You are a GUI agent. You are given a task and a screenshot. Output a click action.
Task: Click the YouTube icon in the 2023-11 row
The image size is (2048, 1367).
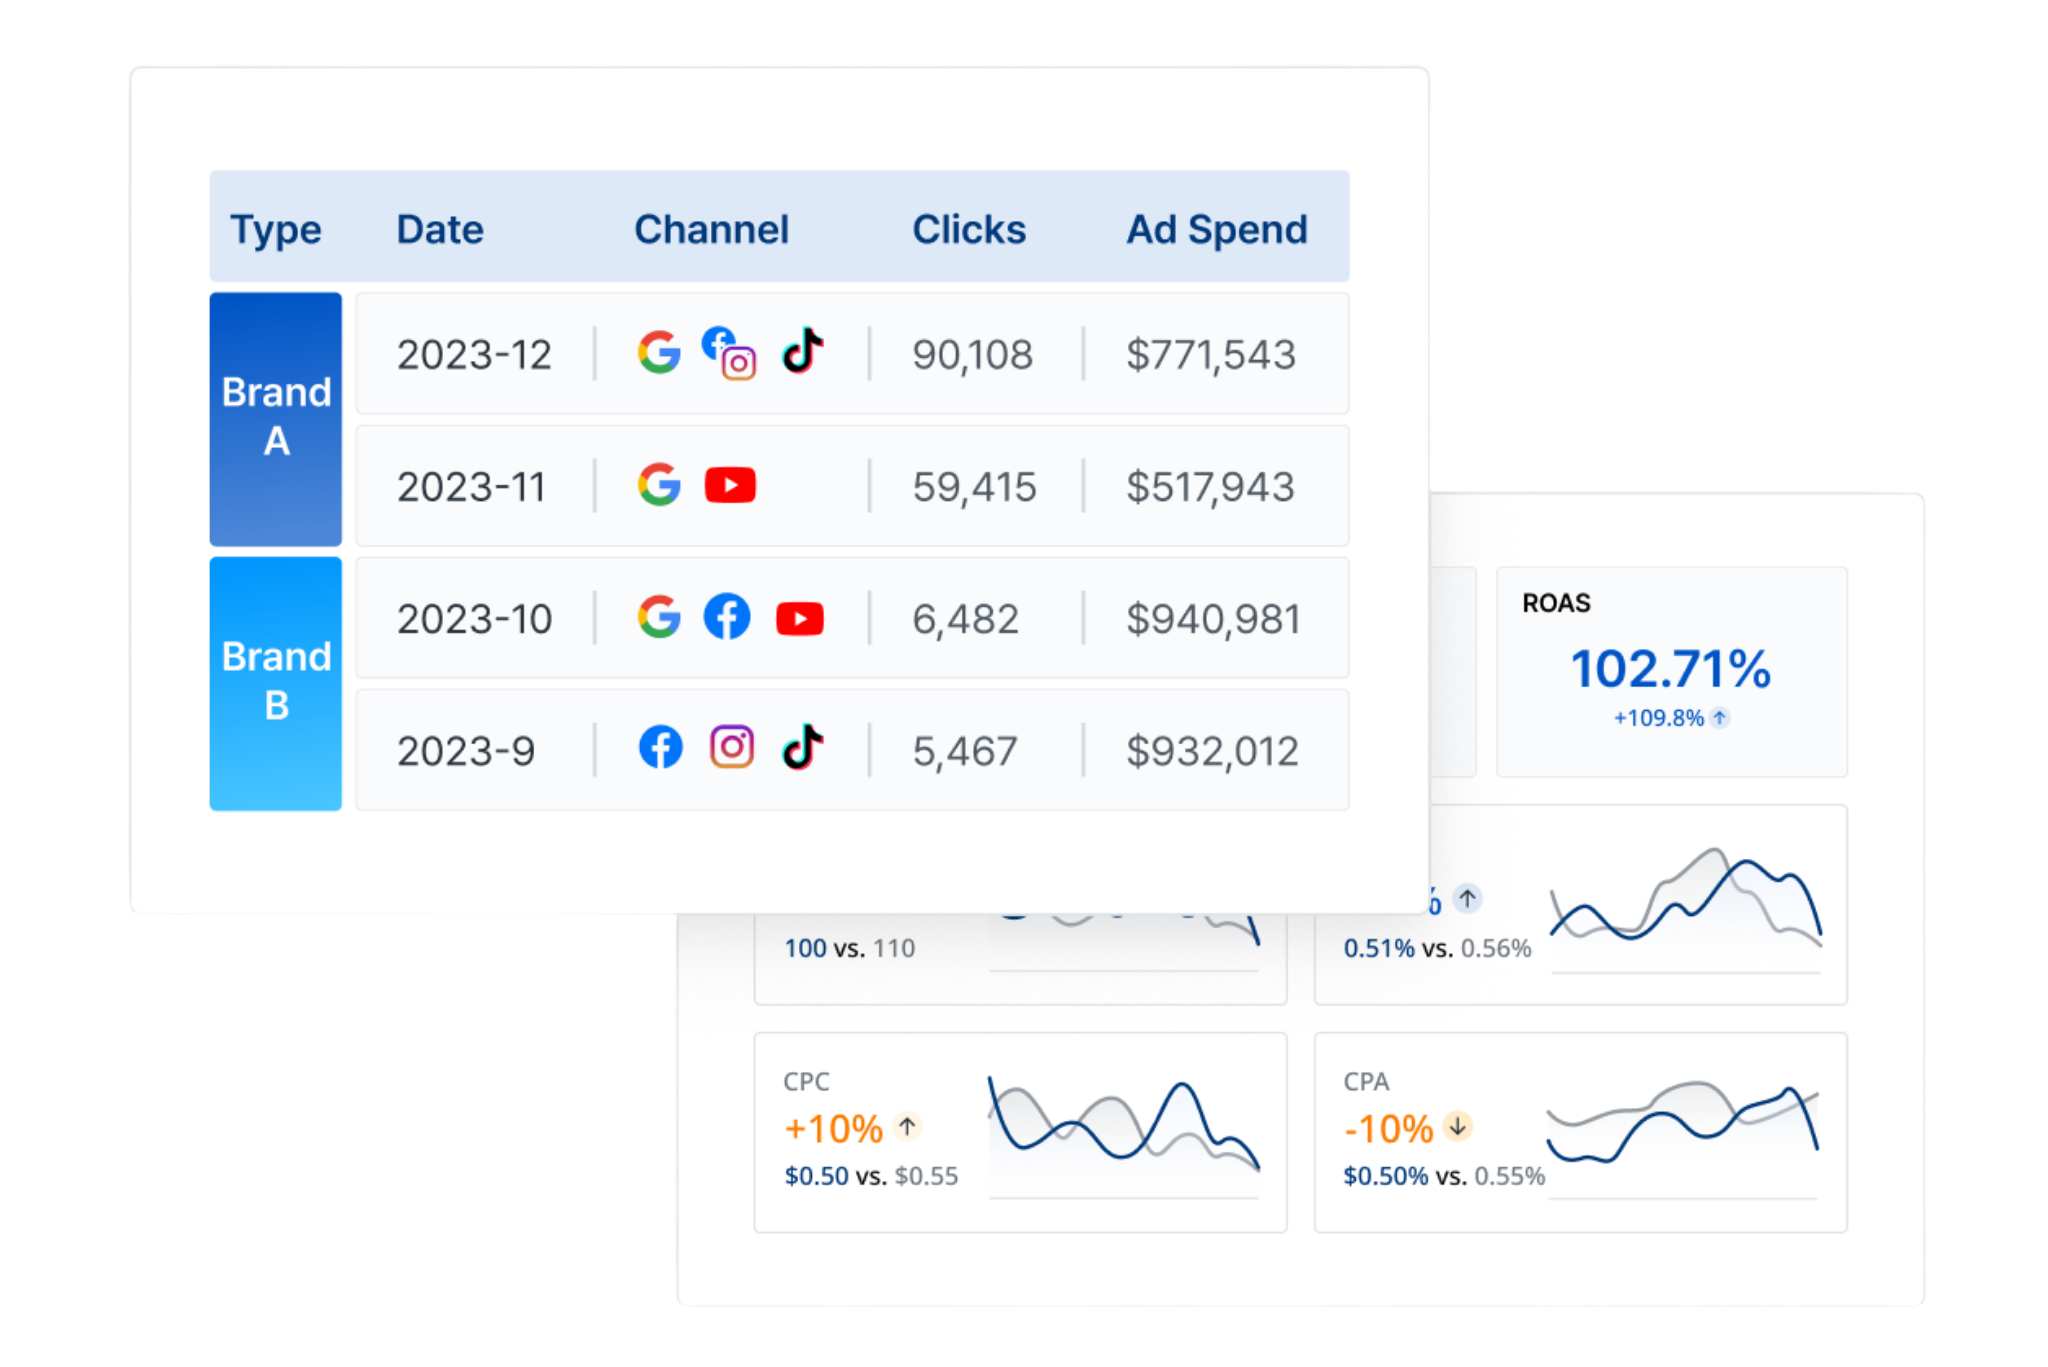pyautogui.click(x=730, y=485)
